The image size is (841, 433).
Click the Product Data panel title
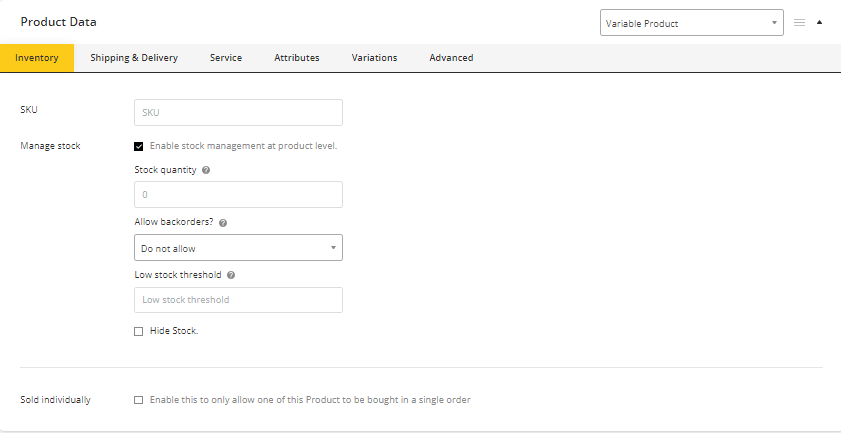click(x=59, y=22)
